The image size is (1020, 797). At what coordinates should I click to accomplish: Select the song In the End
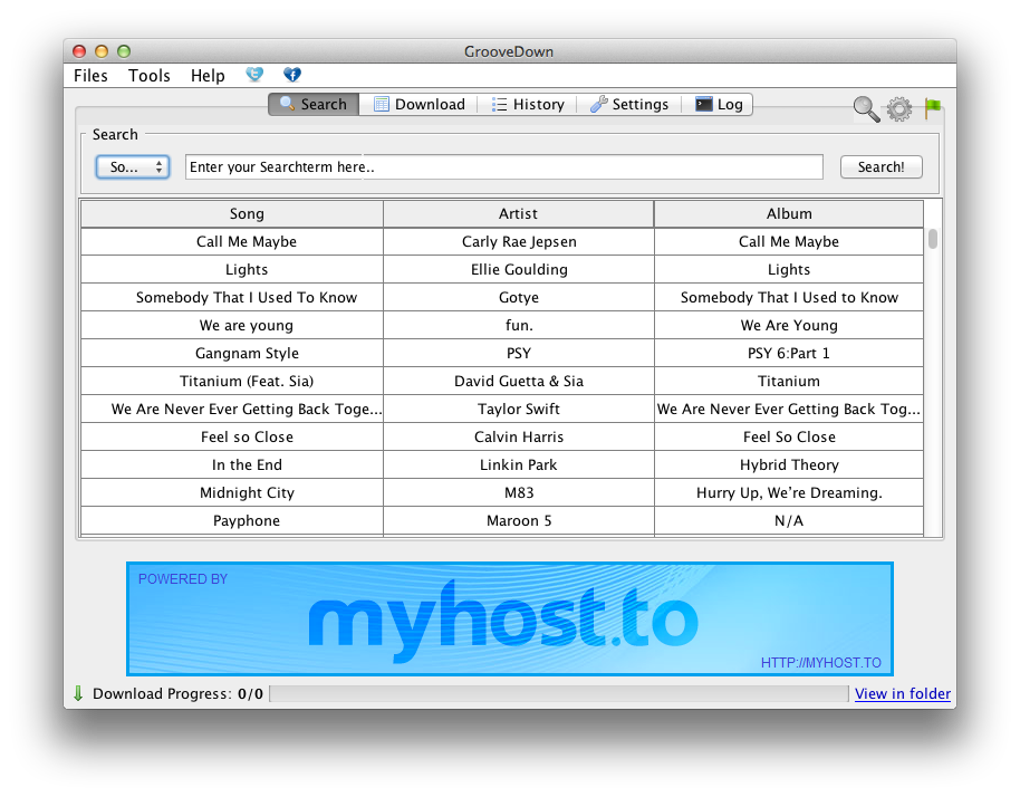pos(232,465)
